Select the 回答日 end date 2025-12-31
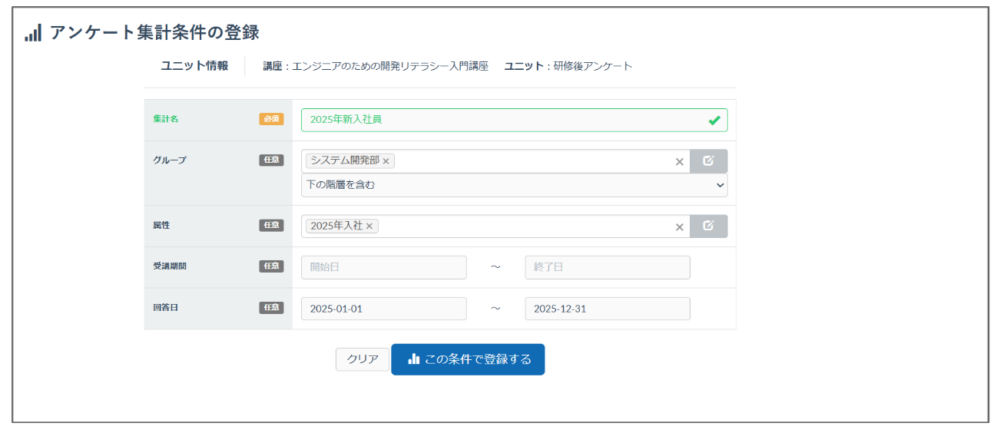1000x433 pixels. (x=607, y=309)
